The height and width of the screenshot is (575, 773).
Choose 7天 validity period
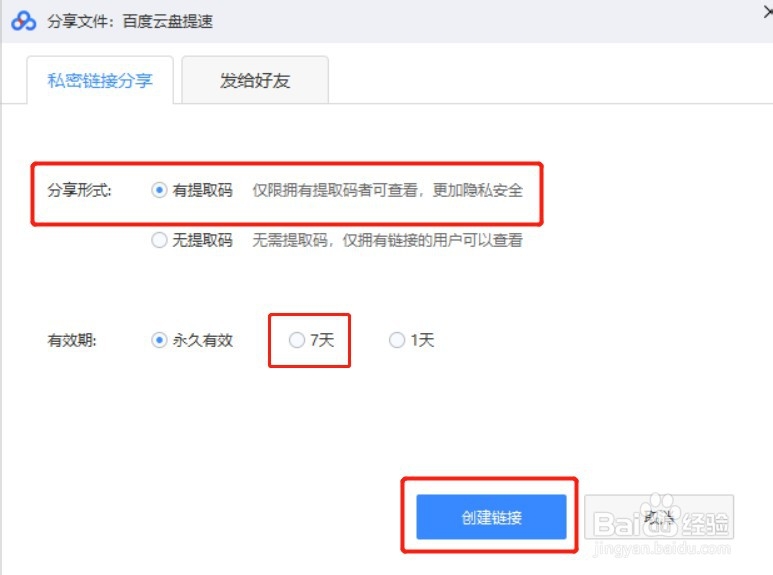(x=297, y=340)
